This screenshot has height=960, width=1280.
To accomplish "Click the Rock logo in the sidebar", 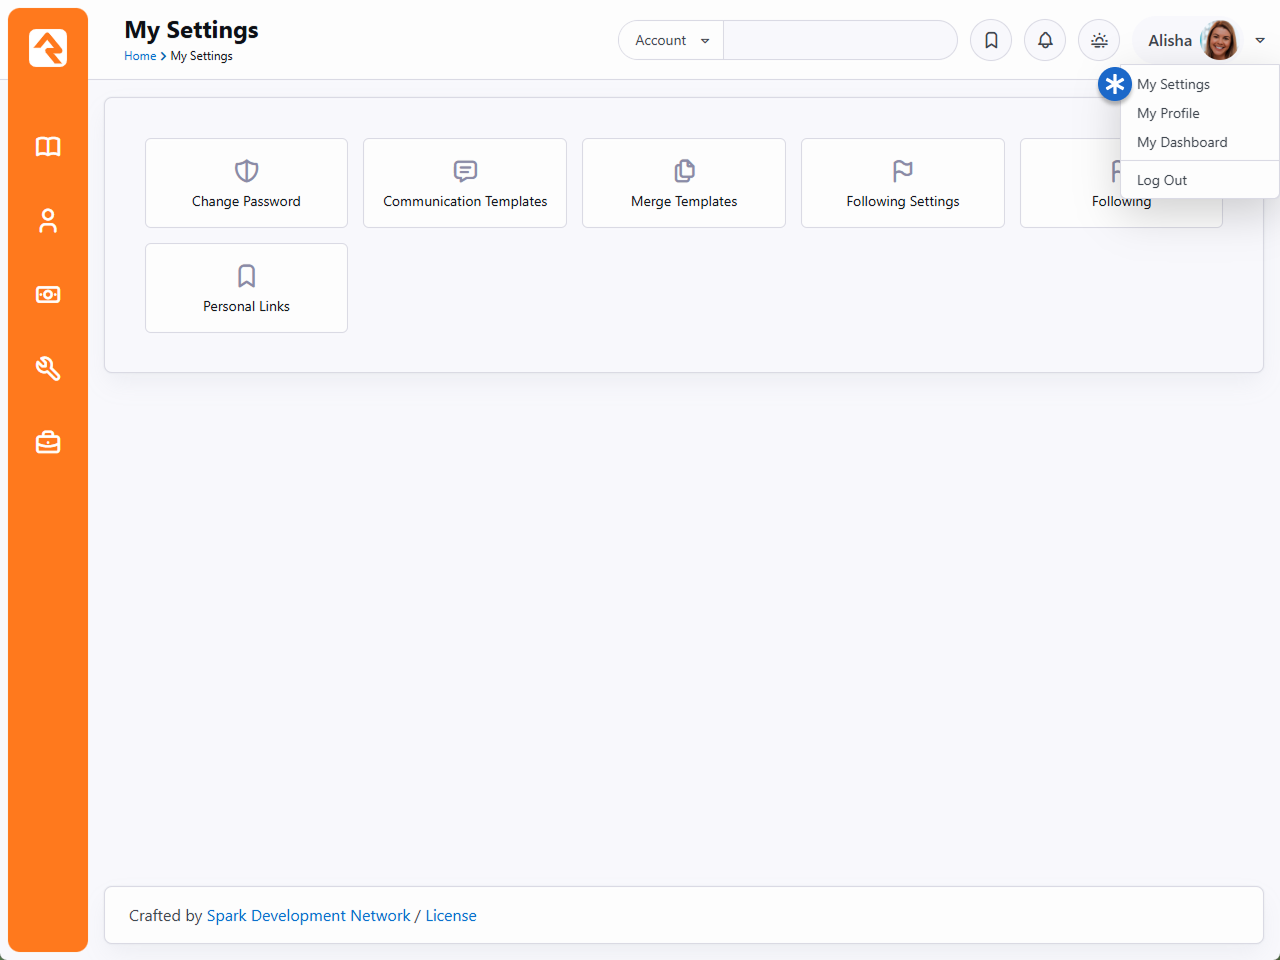I will pos(48,48).
